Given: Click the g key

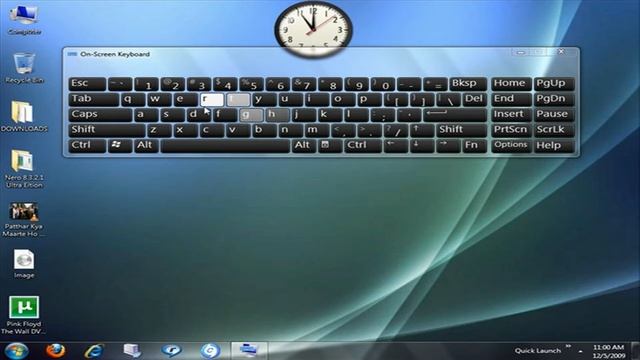Looking at the screenshot, I should [x=251, y=115].
